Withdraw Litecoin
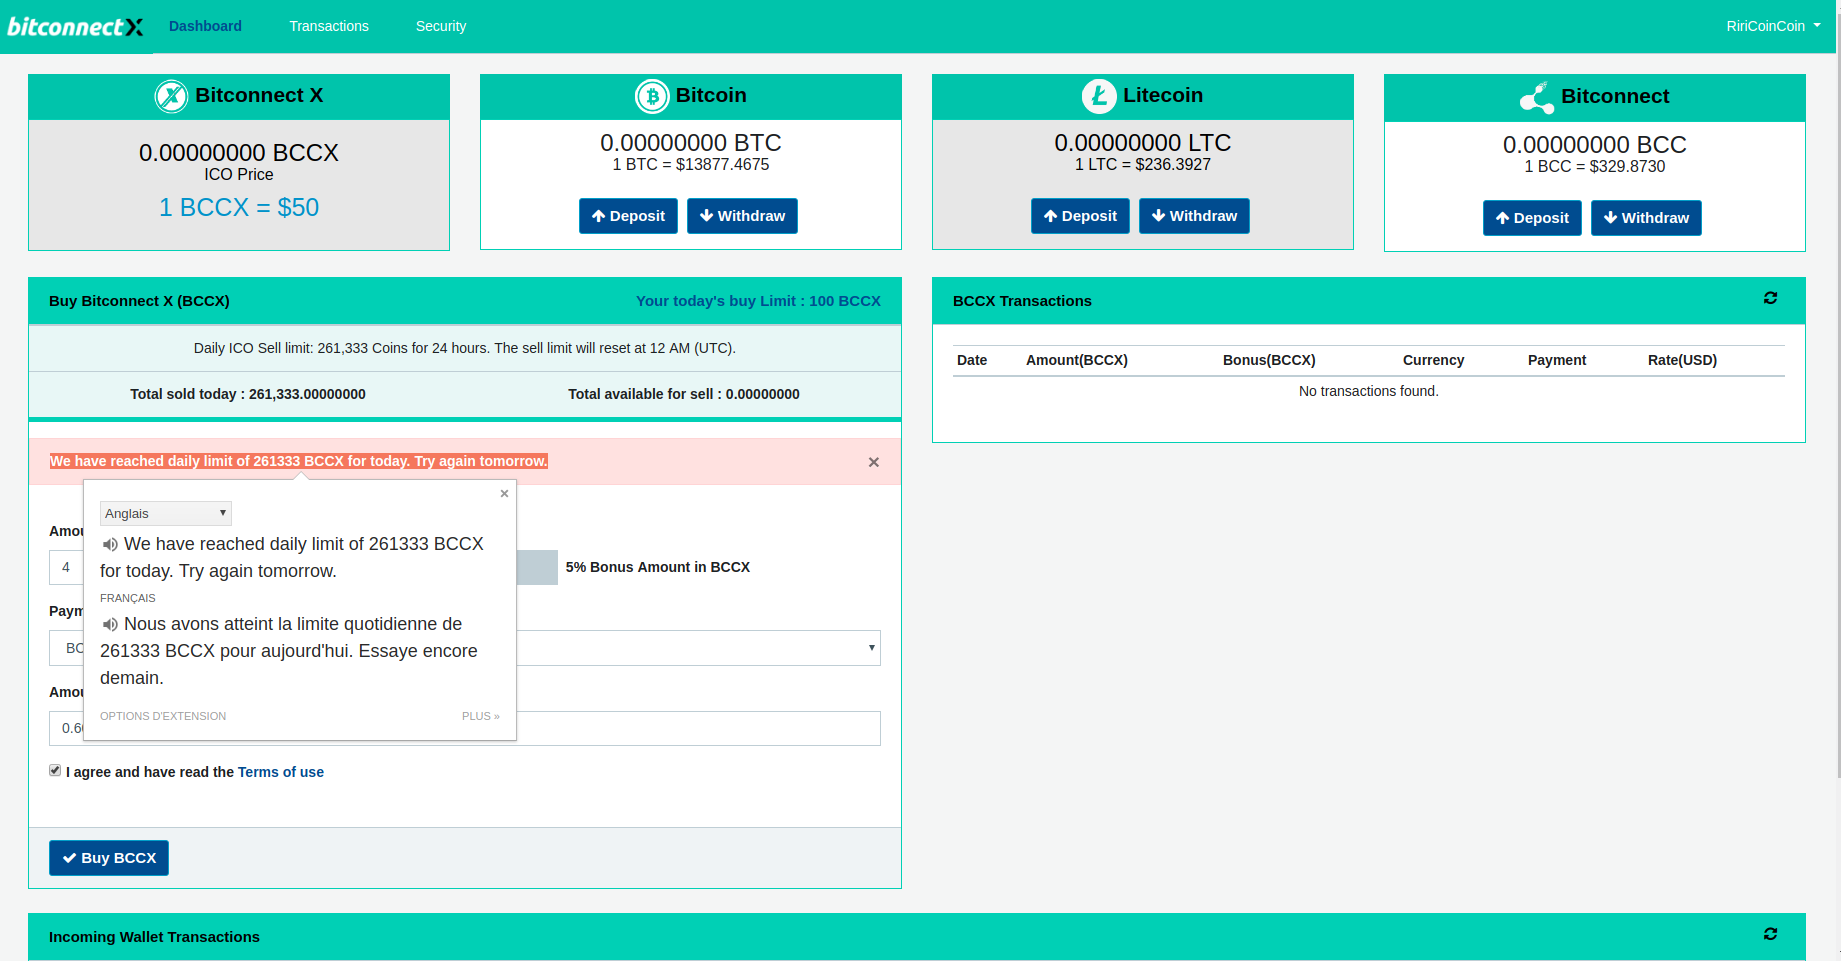 coord(1194,216)
